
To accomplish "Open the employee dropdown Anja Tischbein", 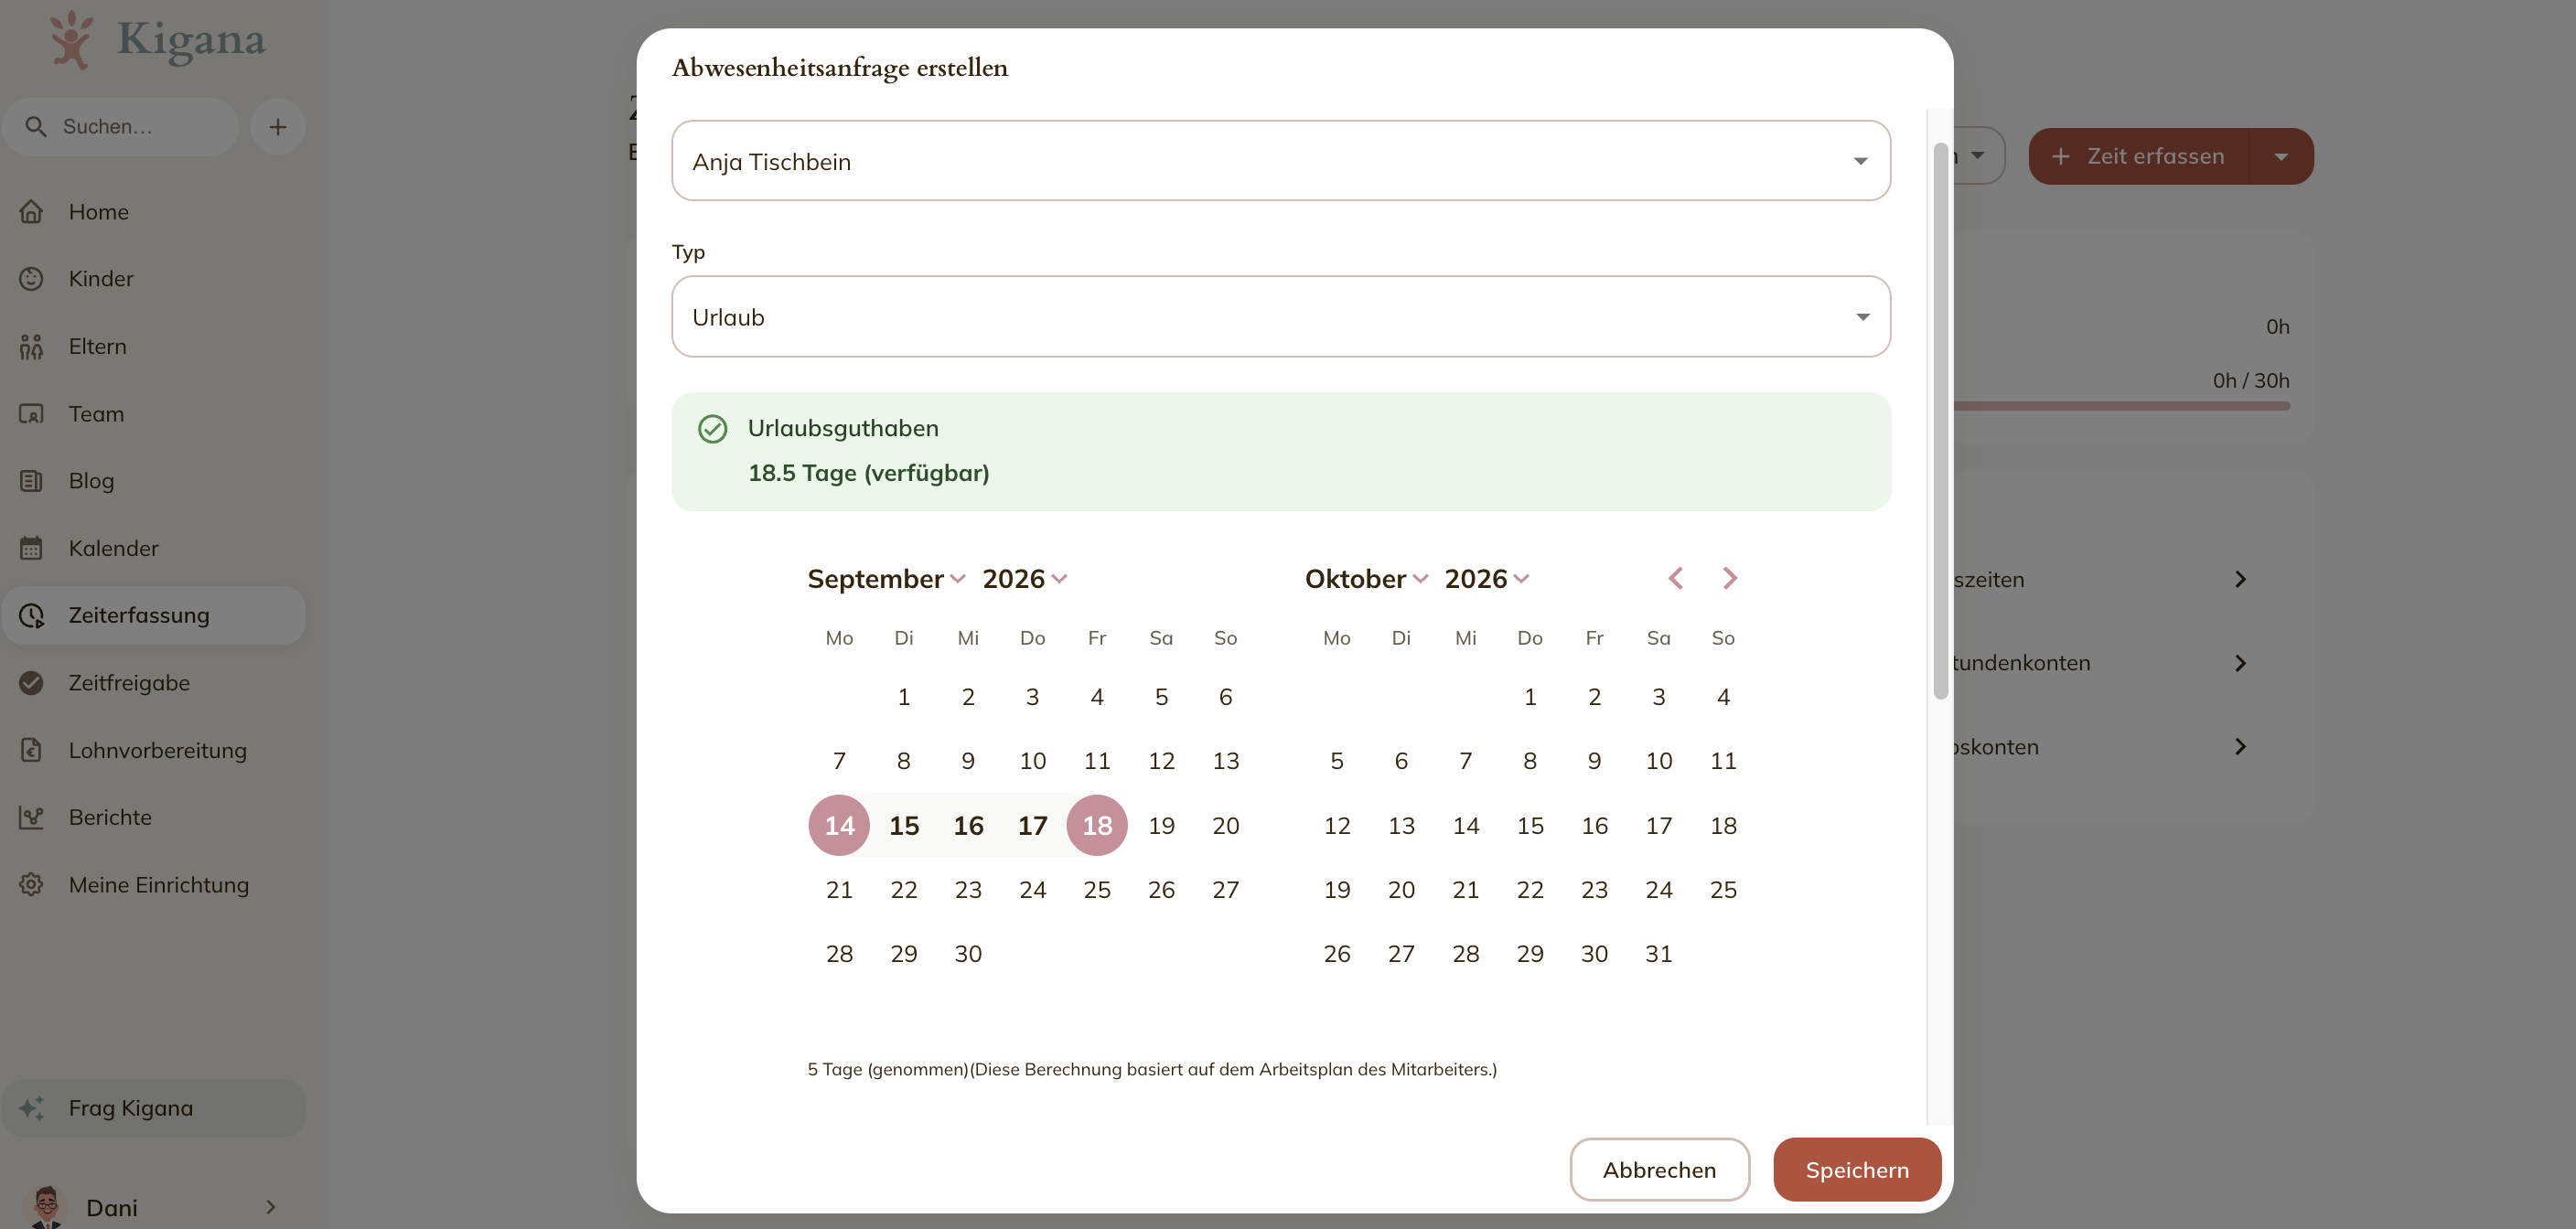I will point(1280,161).
